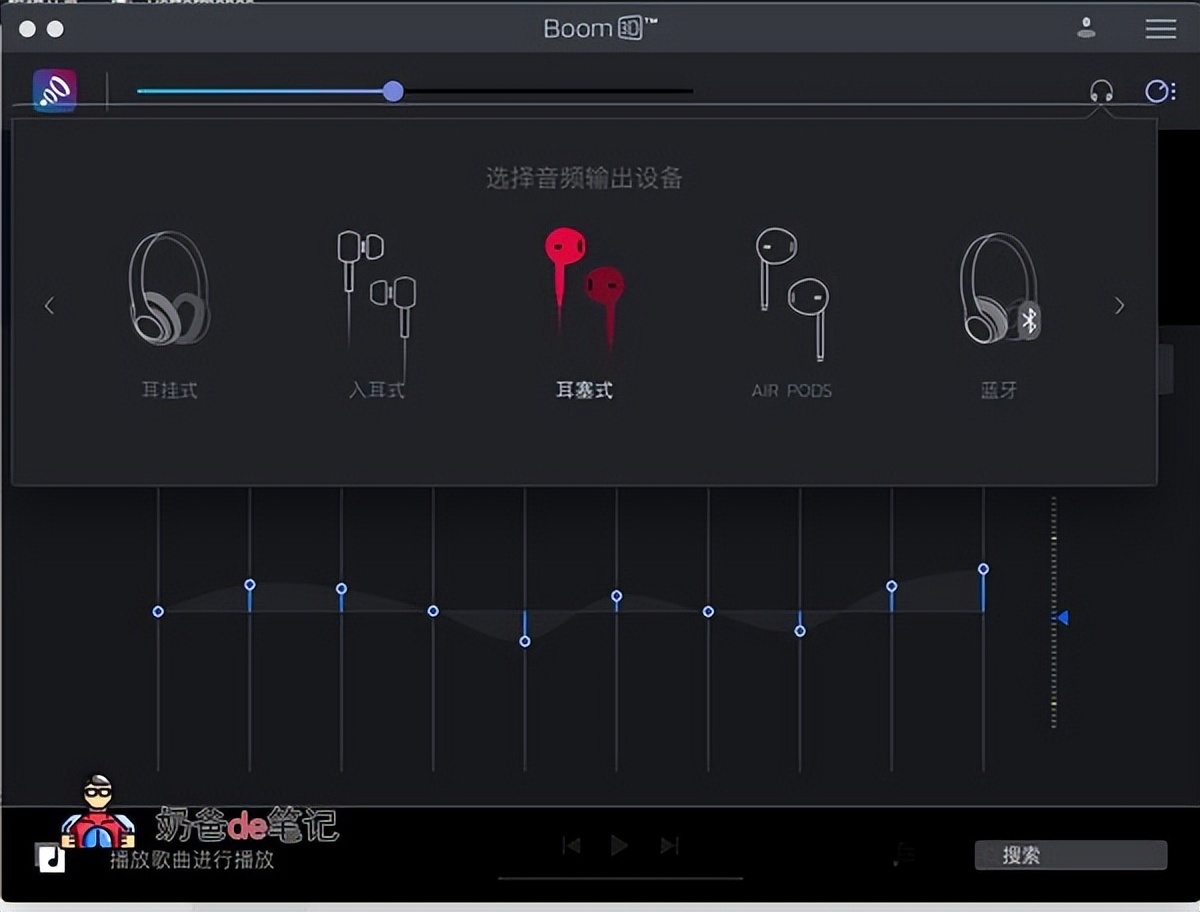Click the tenth equalizer band handle
Screen dimensions: 1200x912
[x=983, y=568]
